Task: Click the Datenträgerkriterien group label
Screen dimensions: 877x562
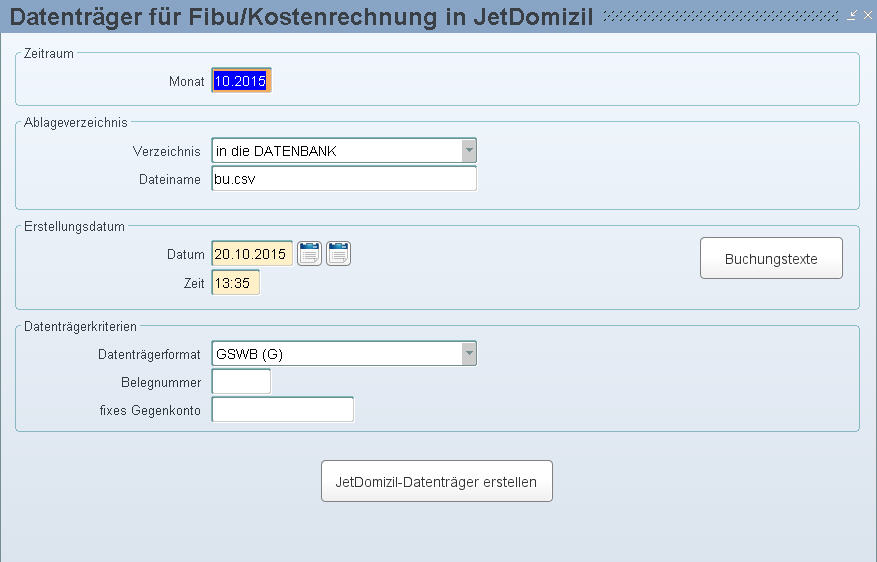Action: 81,327
